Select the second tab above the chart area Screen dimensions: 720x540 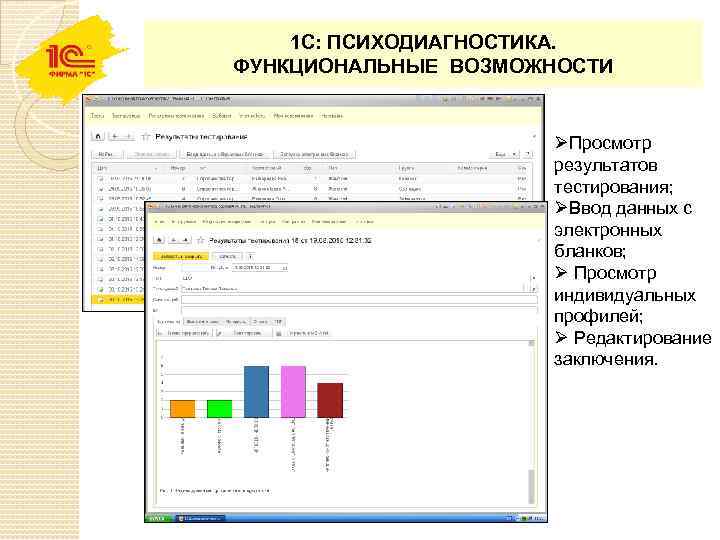point(202,321)
